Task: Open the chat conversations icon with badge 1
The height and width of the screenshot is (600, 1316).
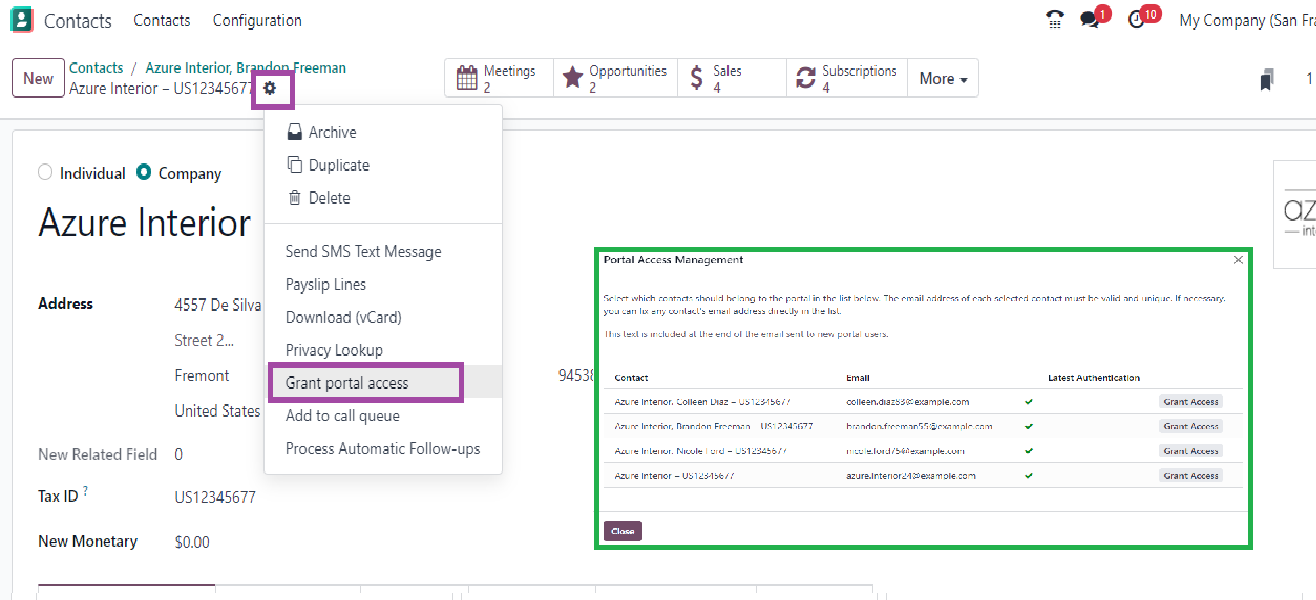Action: point(1090,20)
